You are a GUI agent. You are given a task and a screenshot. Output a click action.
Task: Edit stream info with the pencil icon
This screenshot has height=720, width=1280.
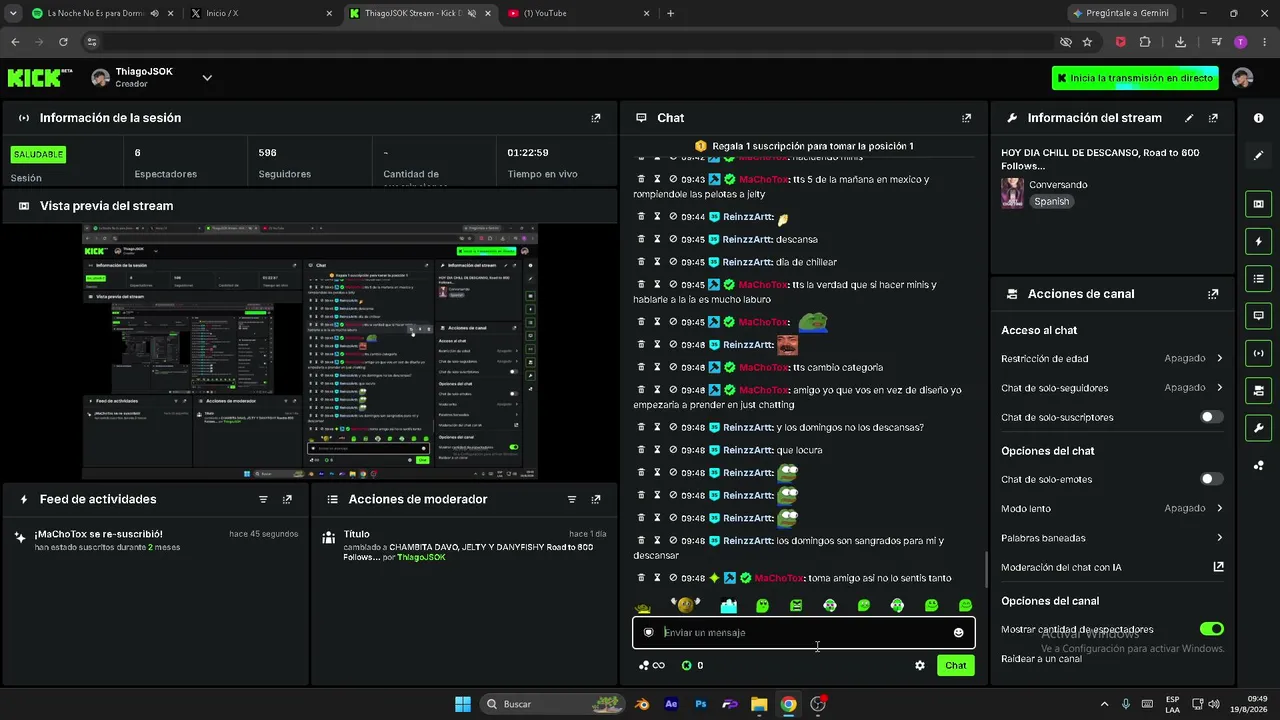click(x=1189, y=118)
